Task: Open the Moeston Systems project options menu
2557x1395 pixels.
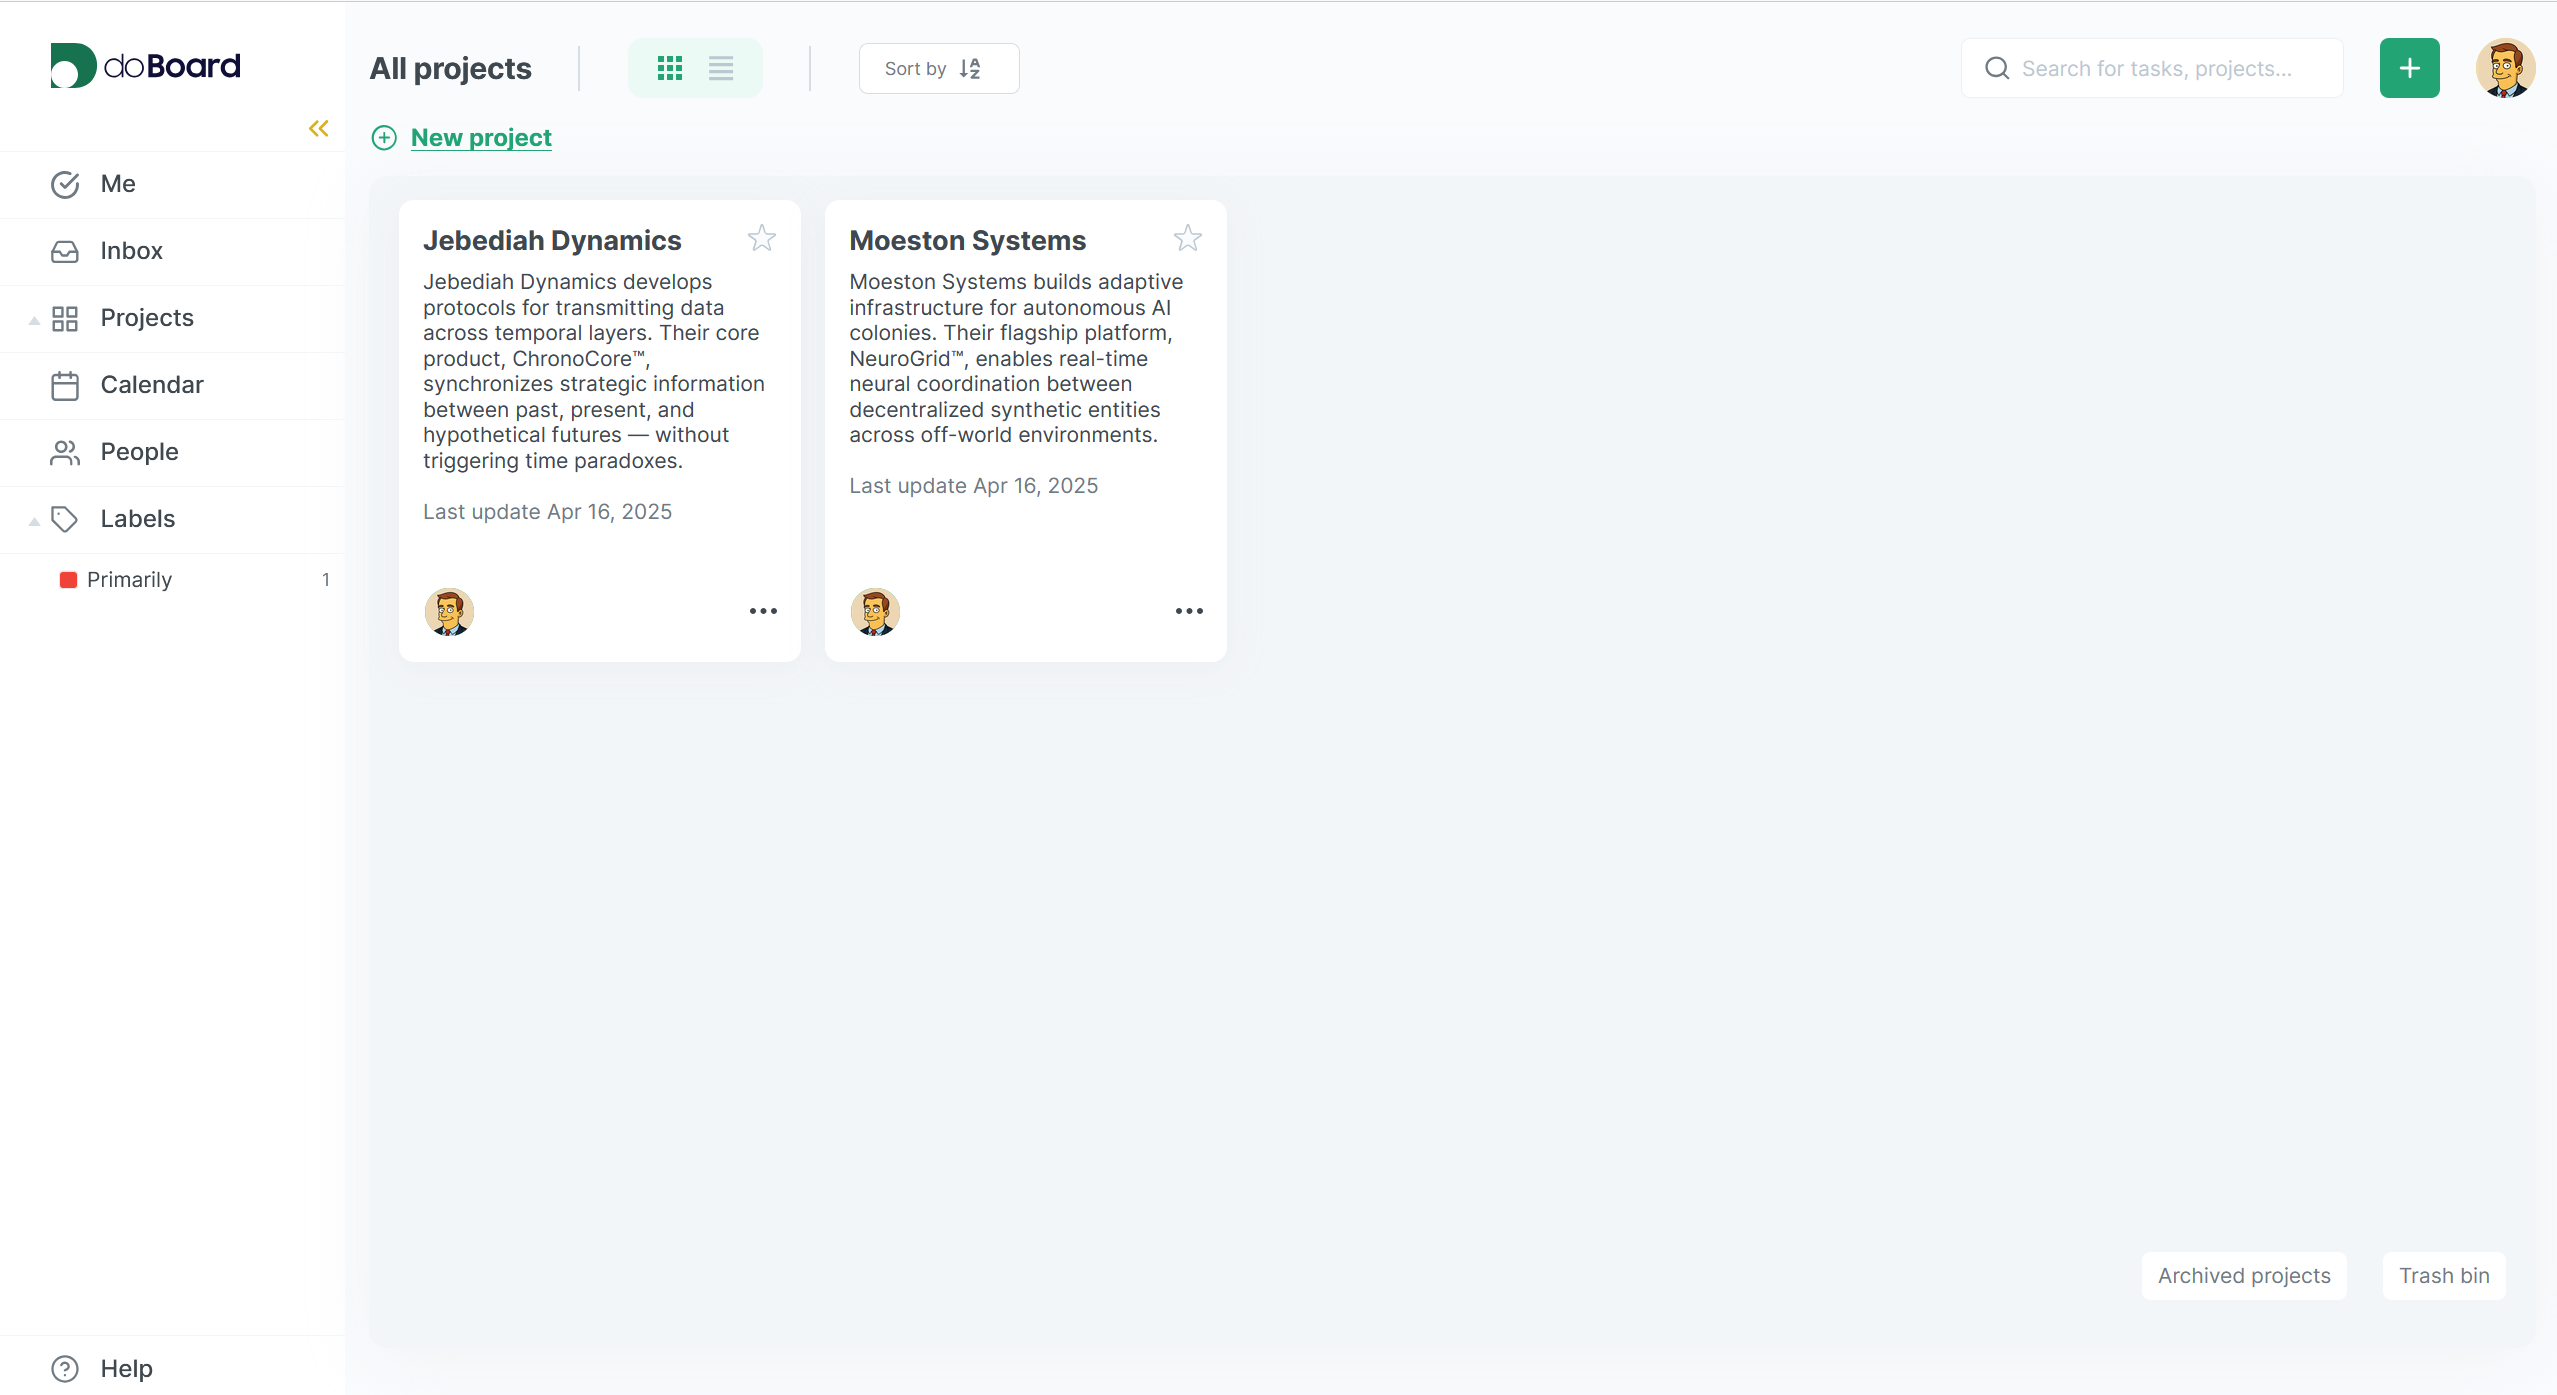Action: click(1188, 611)
